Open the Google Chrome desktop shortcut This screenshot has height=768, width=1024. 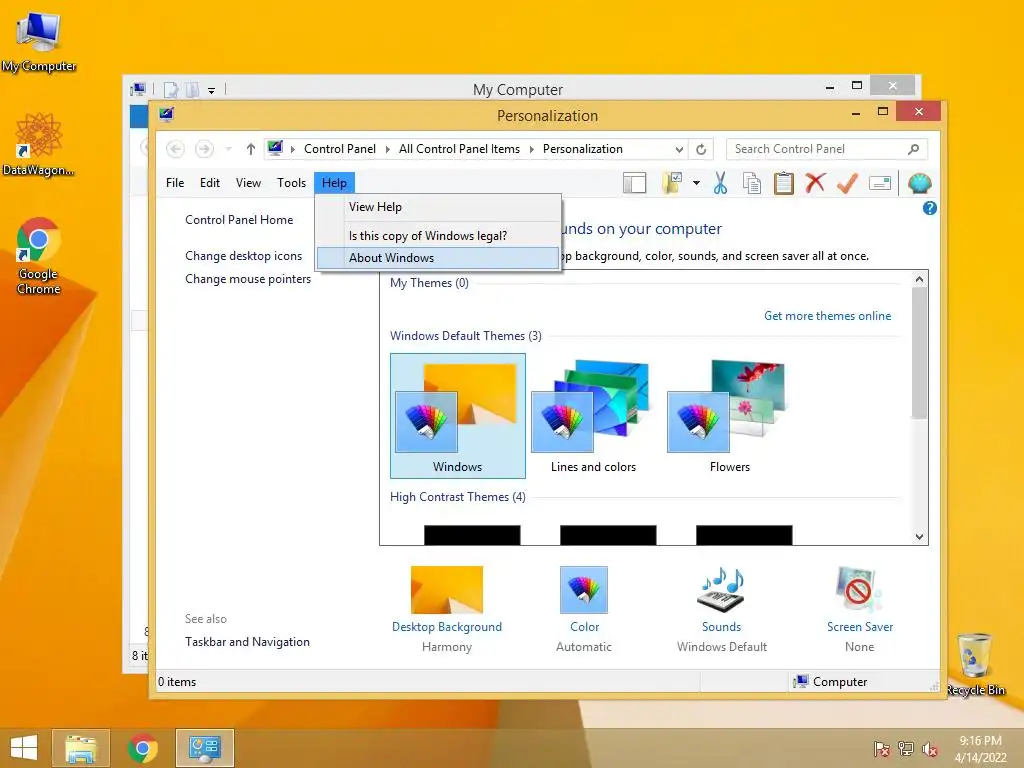pos(39,256)
